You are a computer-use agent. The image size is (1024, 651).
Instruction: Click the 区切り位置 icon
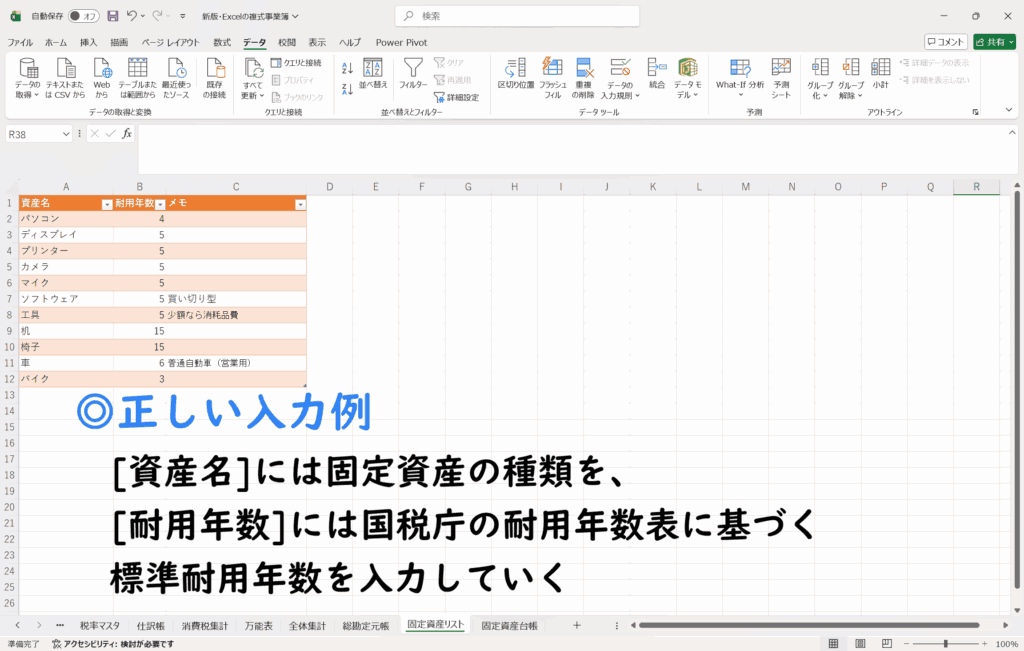click(516, 69)
